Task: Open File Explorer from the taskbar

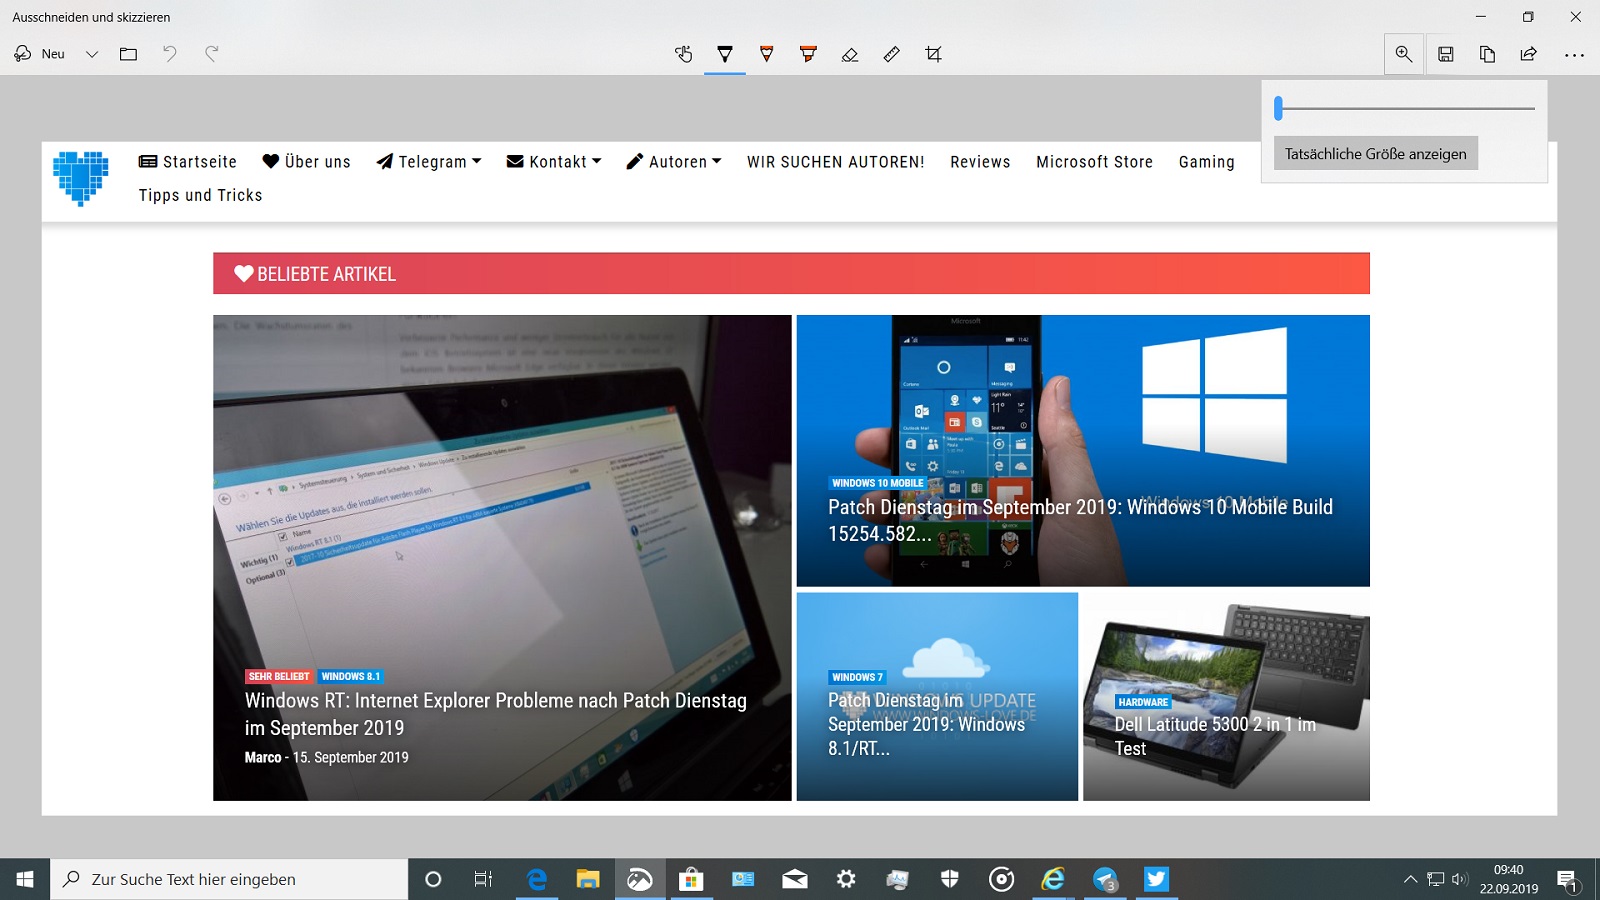Action: click(588, 879)
